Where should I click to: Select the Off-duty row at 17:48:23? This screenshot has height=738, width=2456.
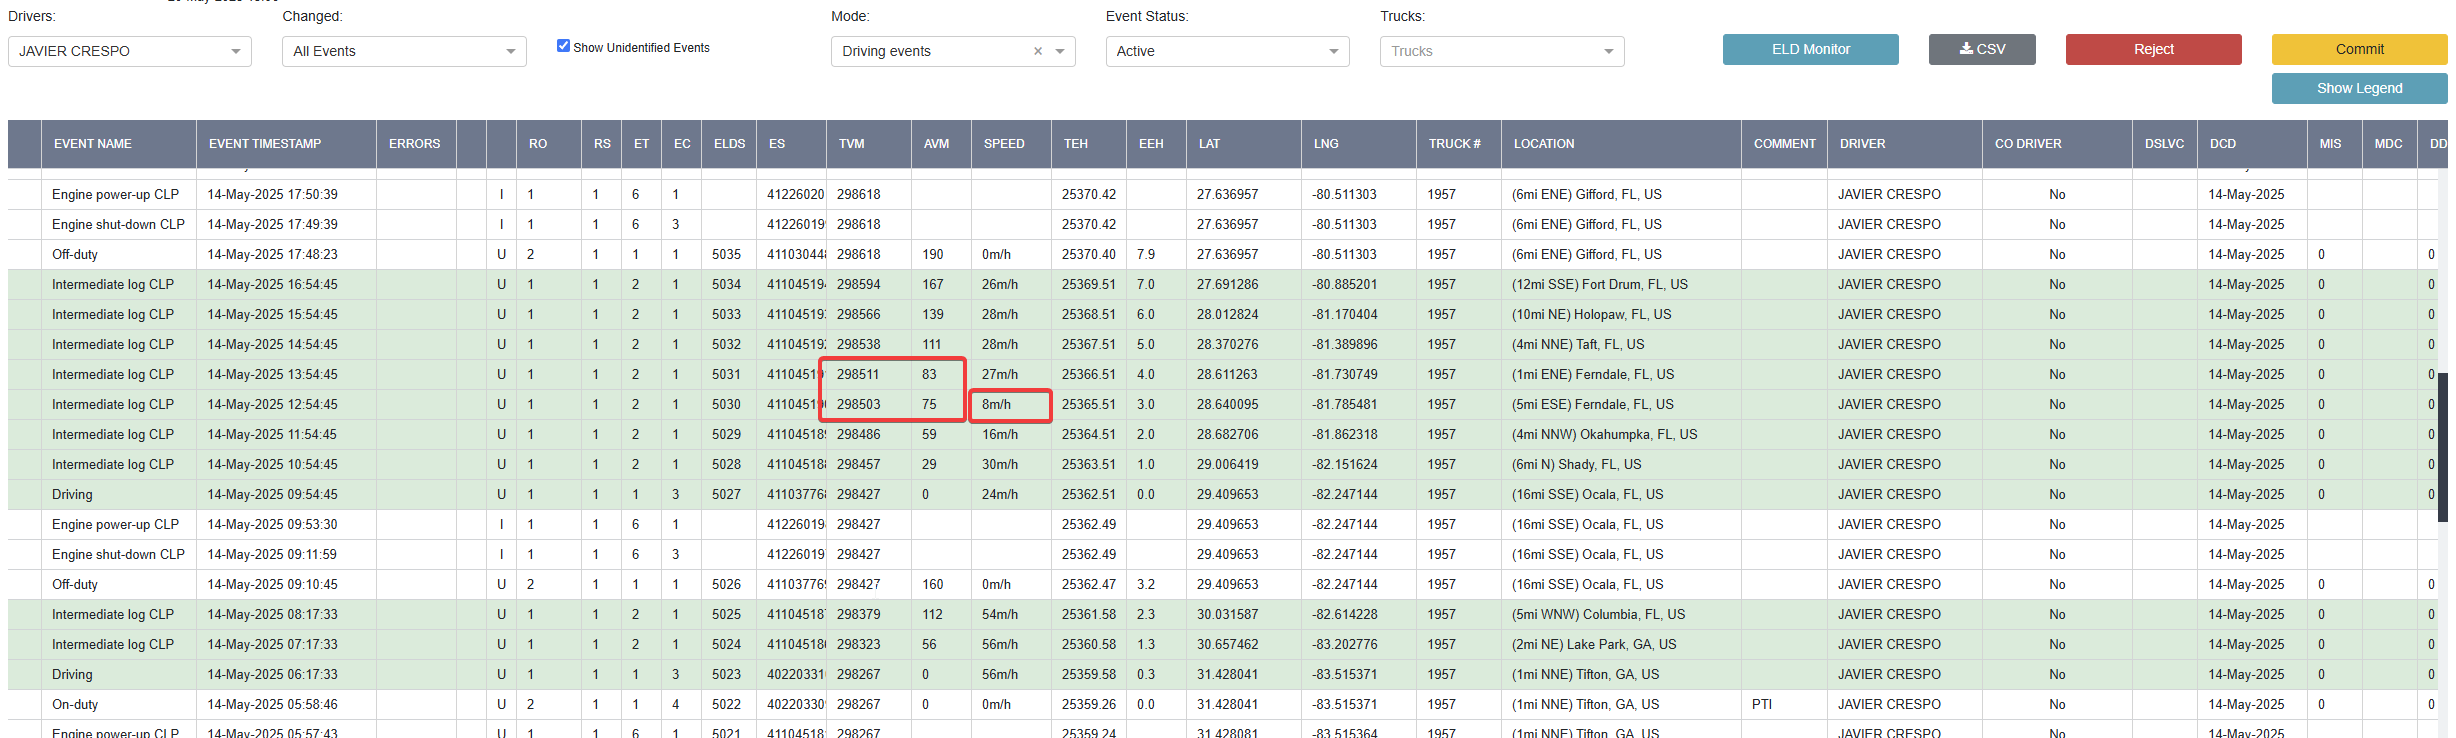[x=1227, y=254]
